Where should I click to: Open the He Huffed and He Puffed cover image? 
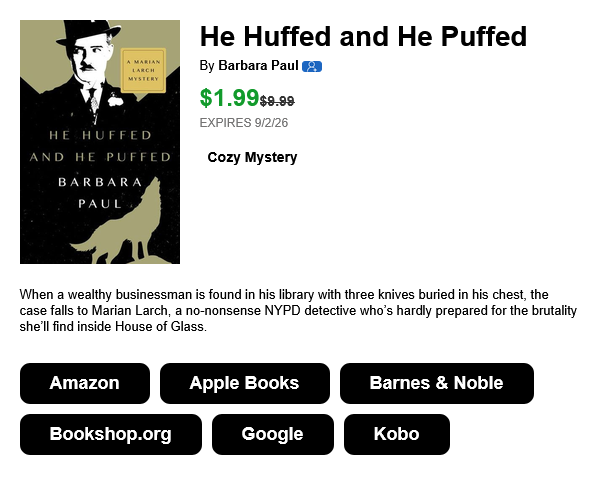point(100,142)
